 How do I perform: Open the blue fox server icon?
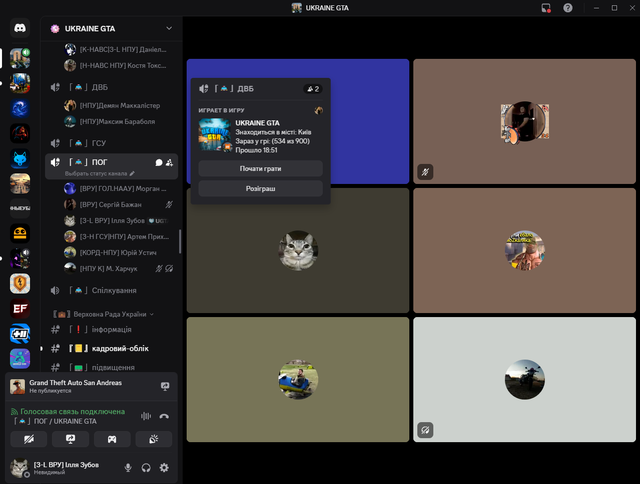click(20, 158)
